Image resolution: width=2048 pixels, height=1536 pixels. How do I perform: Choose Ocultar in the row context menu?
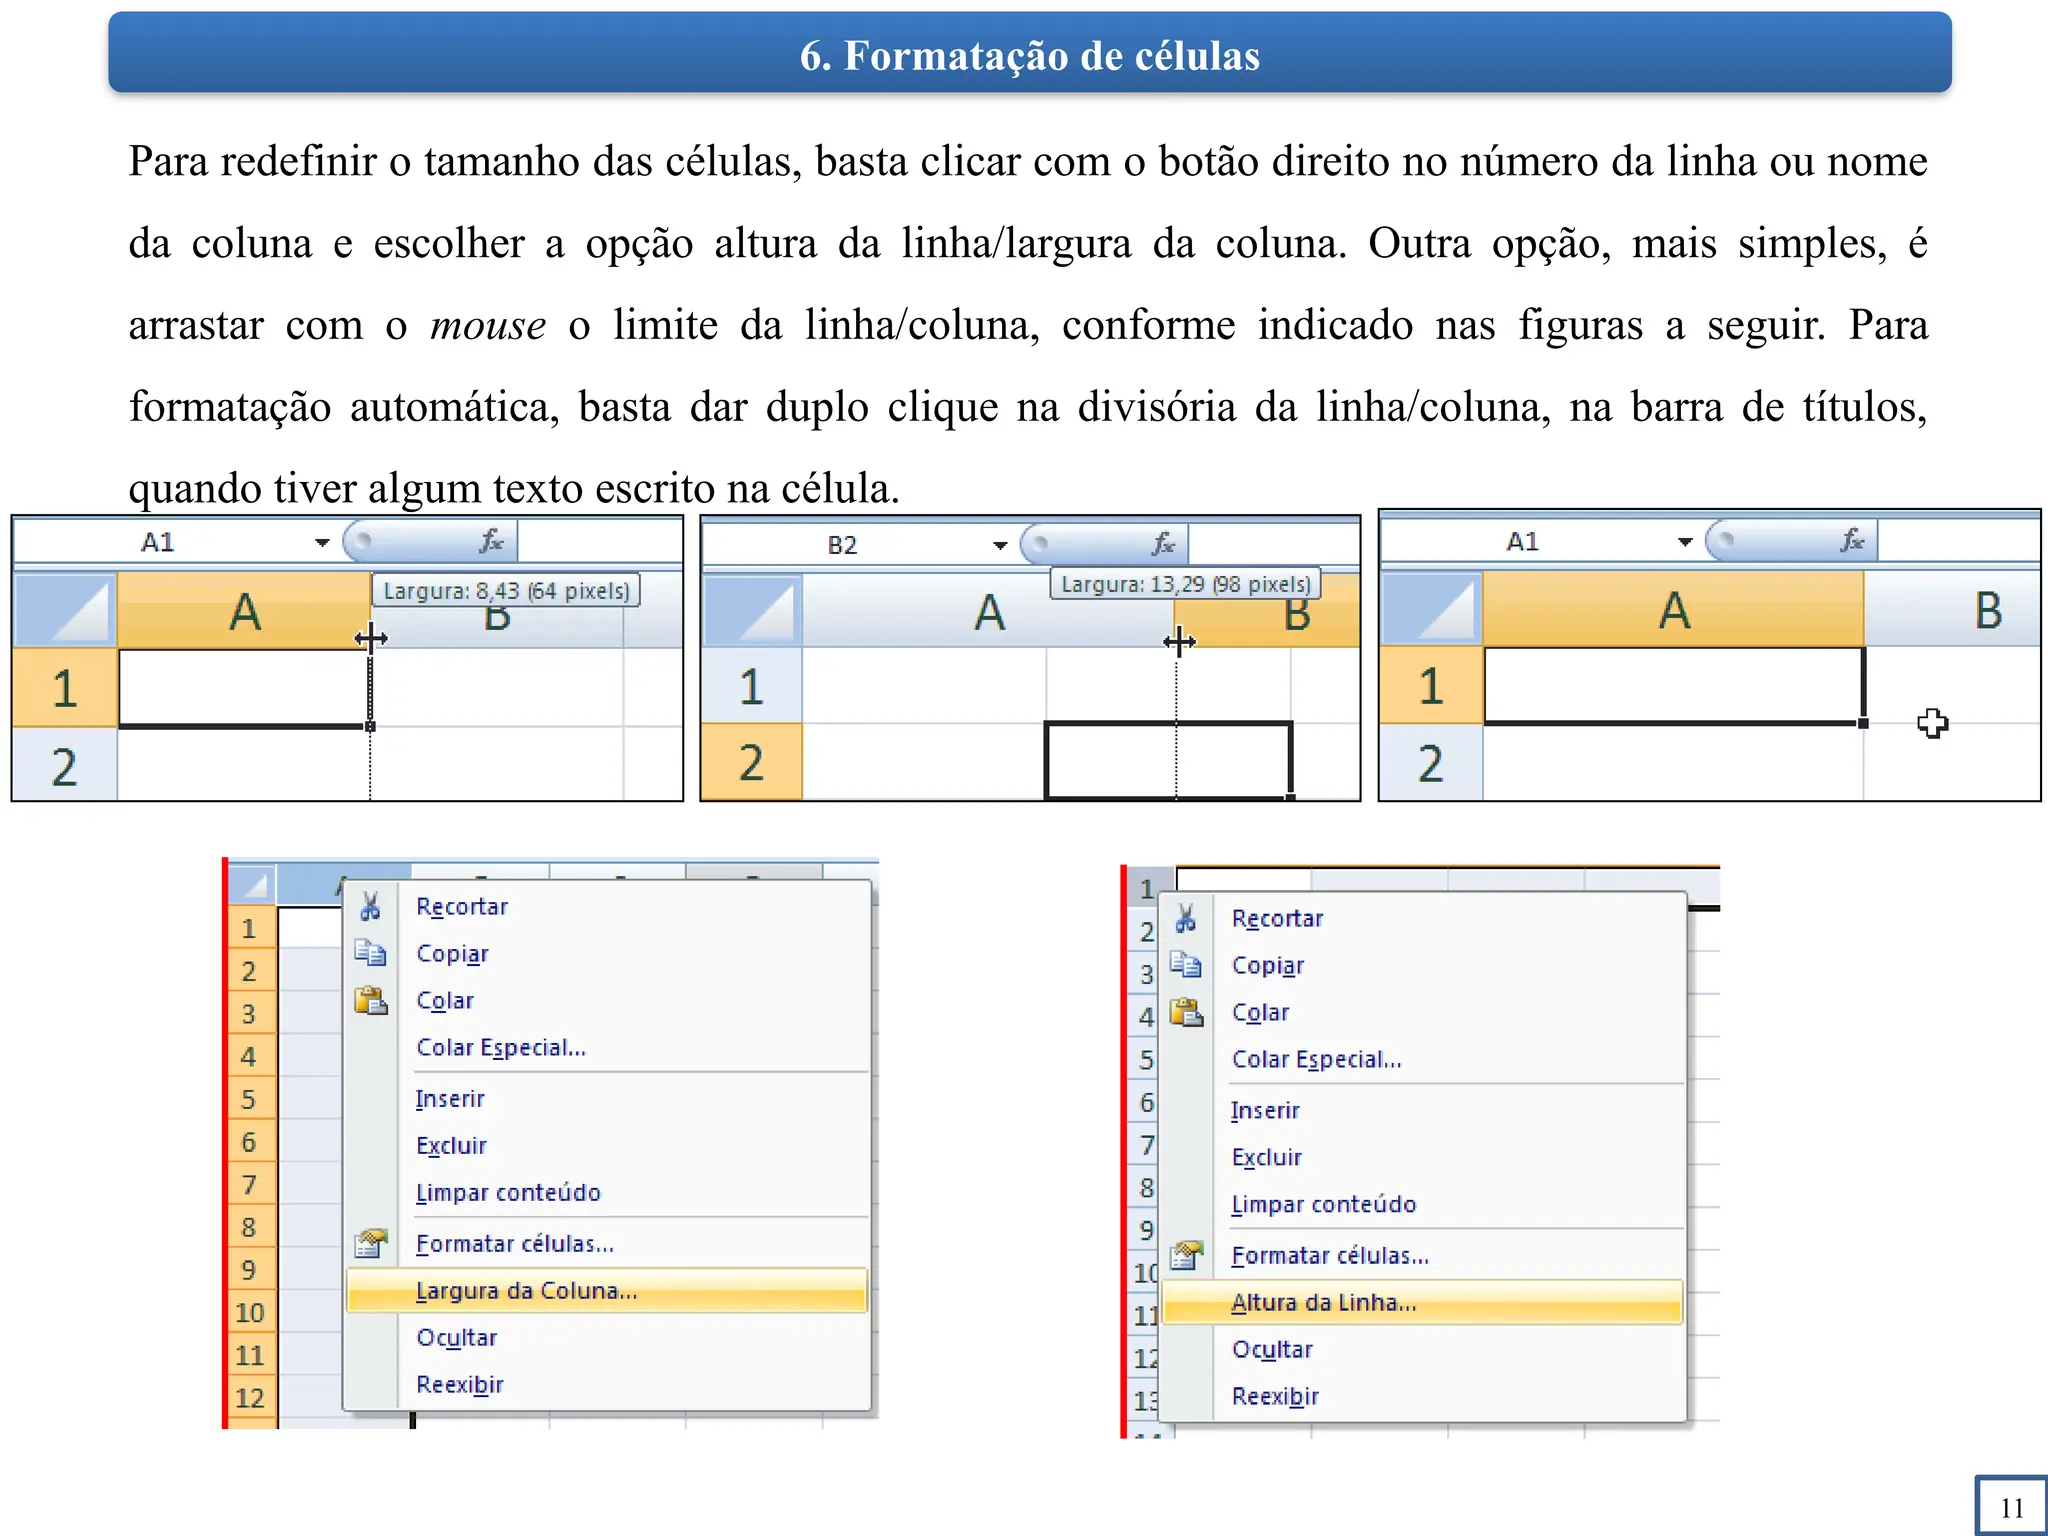(x=1272, y=1349)
